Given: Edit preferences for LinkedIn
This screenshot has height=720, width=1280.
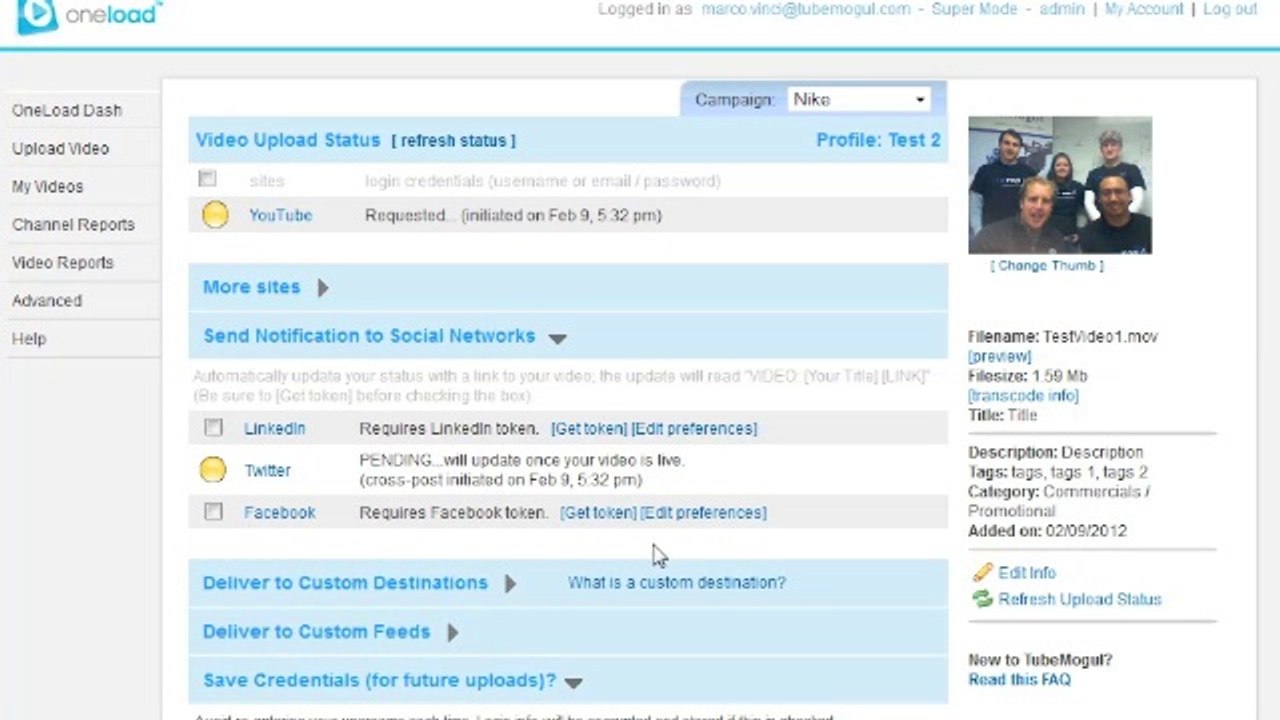Looking at the screenshot, I should (x=694, y=428).
